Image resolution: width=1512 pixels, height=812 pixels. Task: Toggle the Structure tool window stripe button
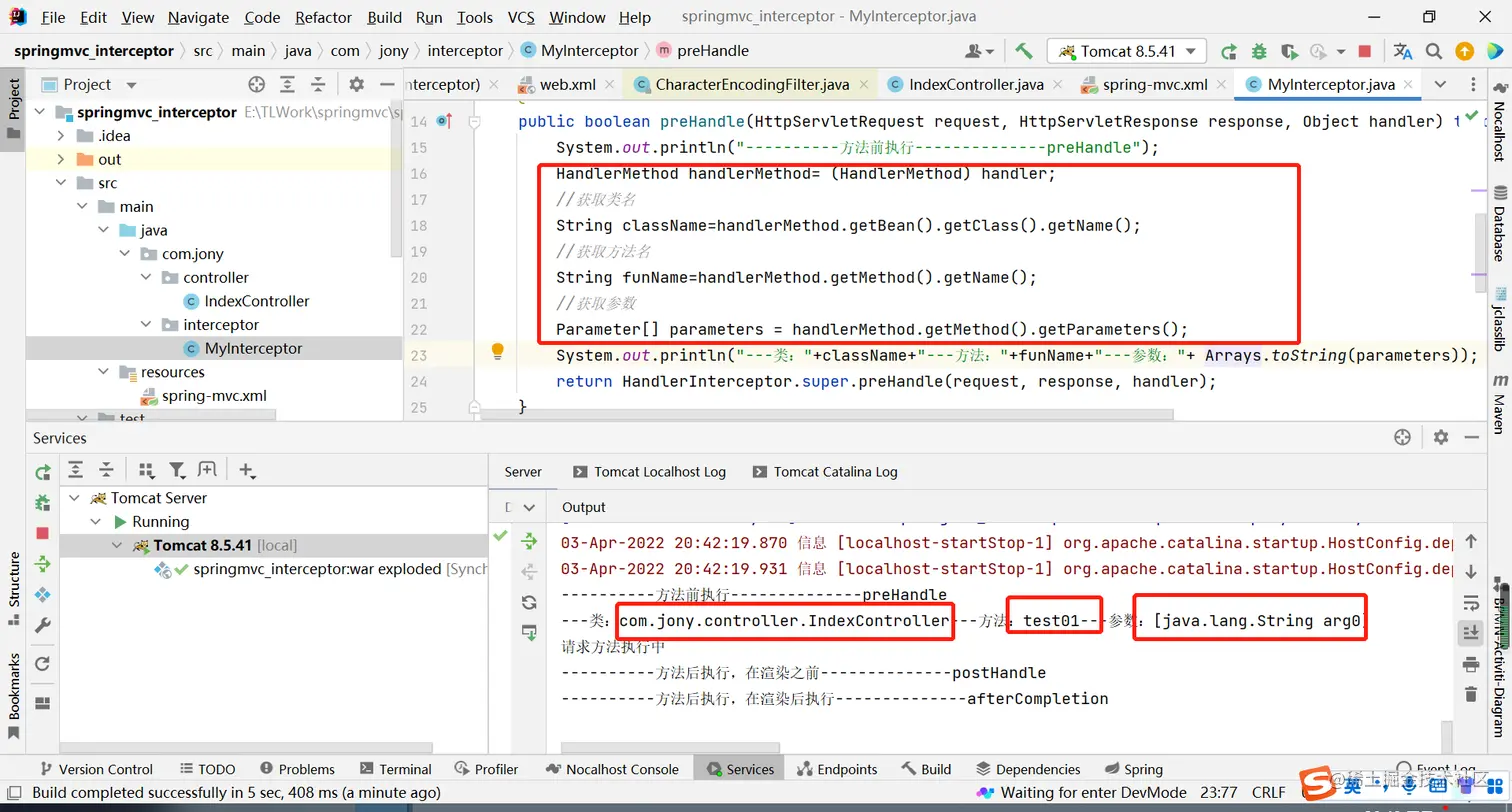coord(14,588)
